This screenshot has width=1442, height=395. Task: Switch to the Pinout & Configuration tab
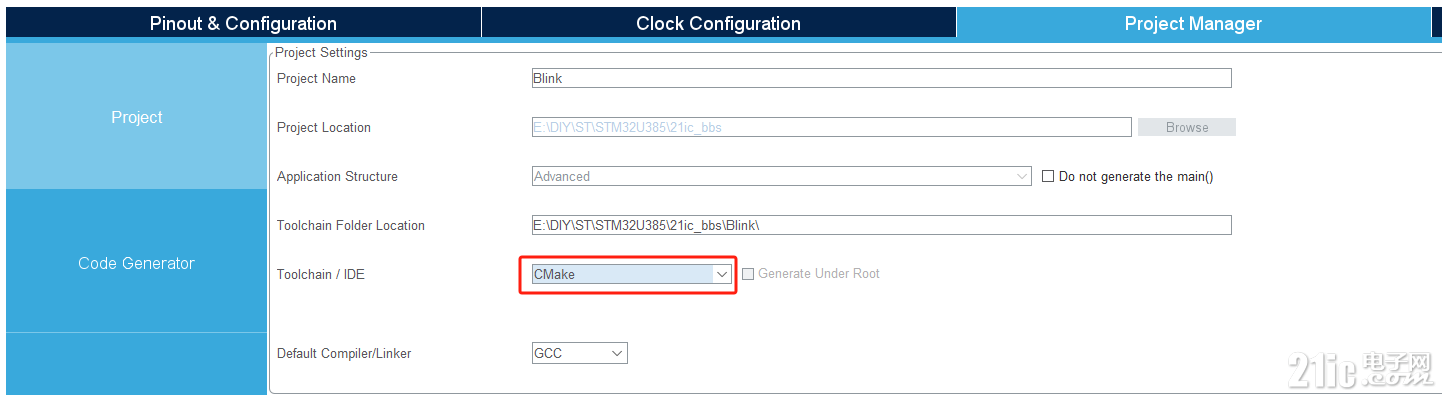pos(243,23)
